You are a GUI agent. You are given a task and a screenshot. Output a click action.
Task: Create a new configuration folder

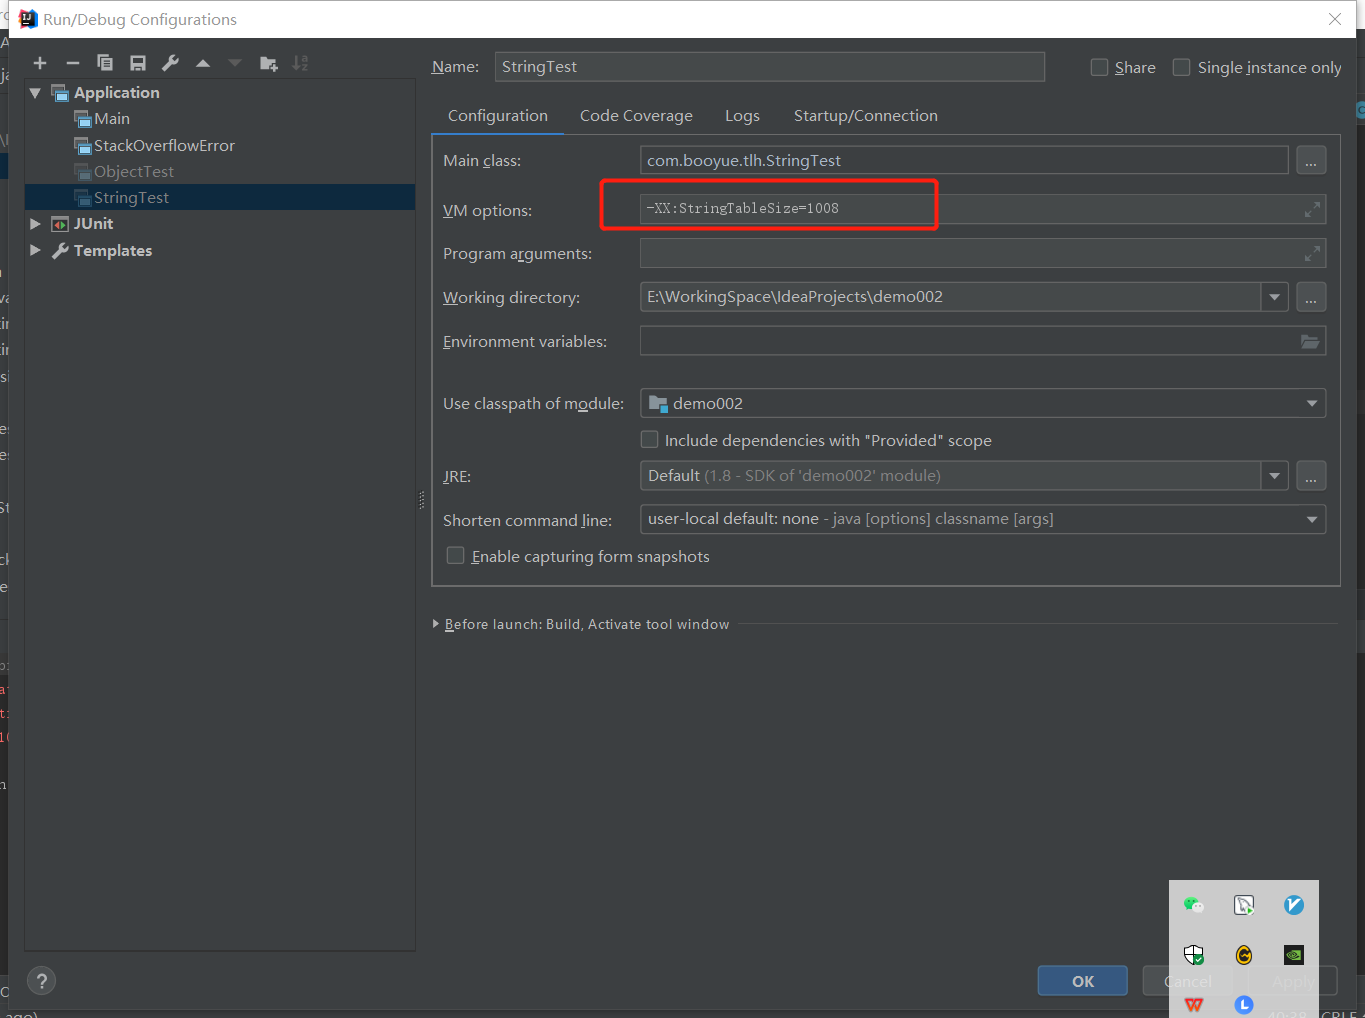point(268,62)
